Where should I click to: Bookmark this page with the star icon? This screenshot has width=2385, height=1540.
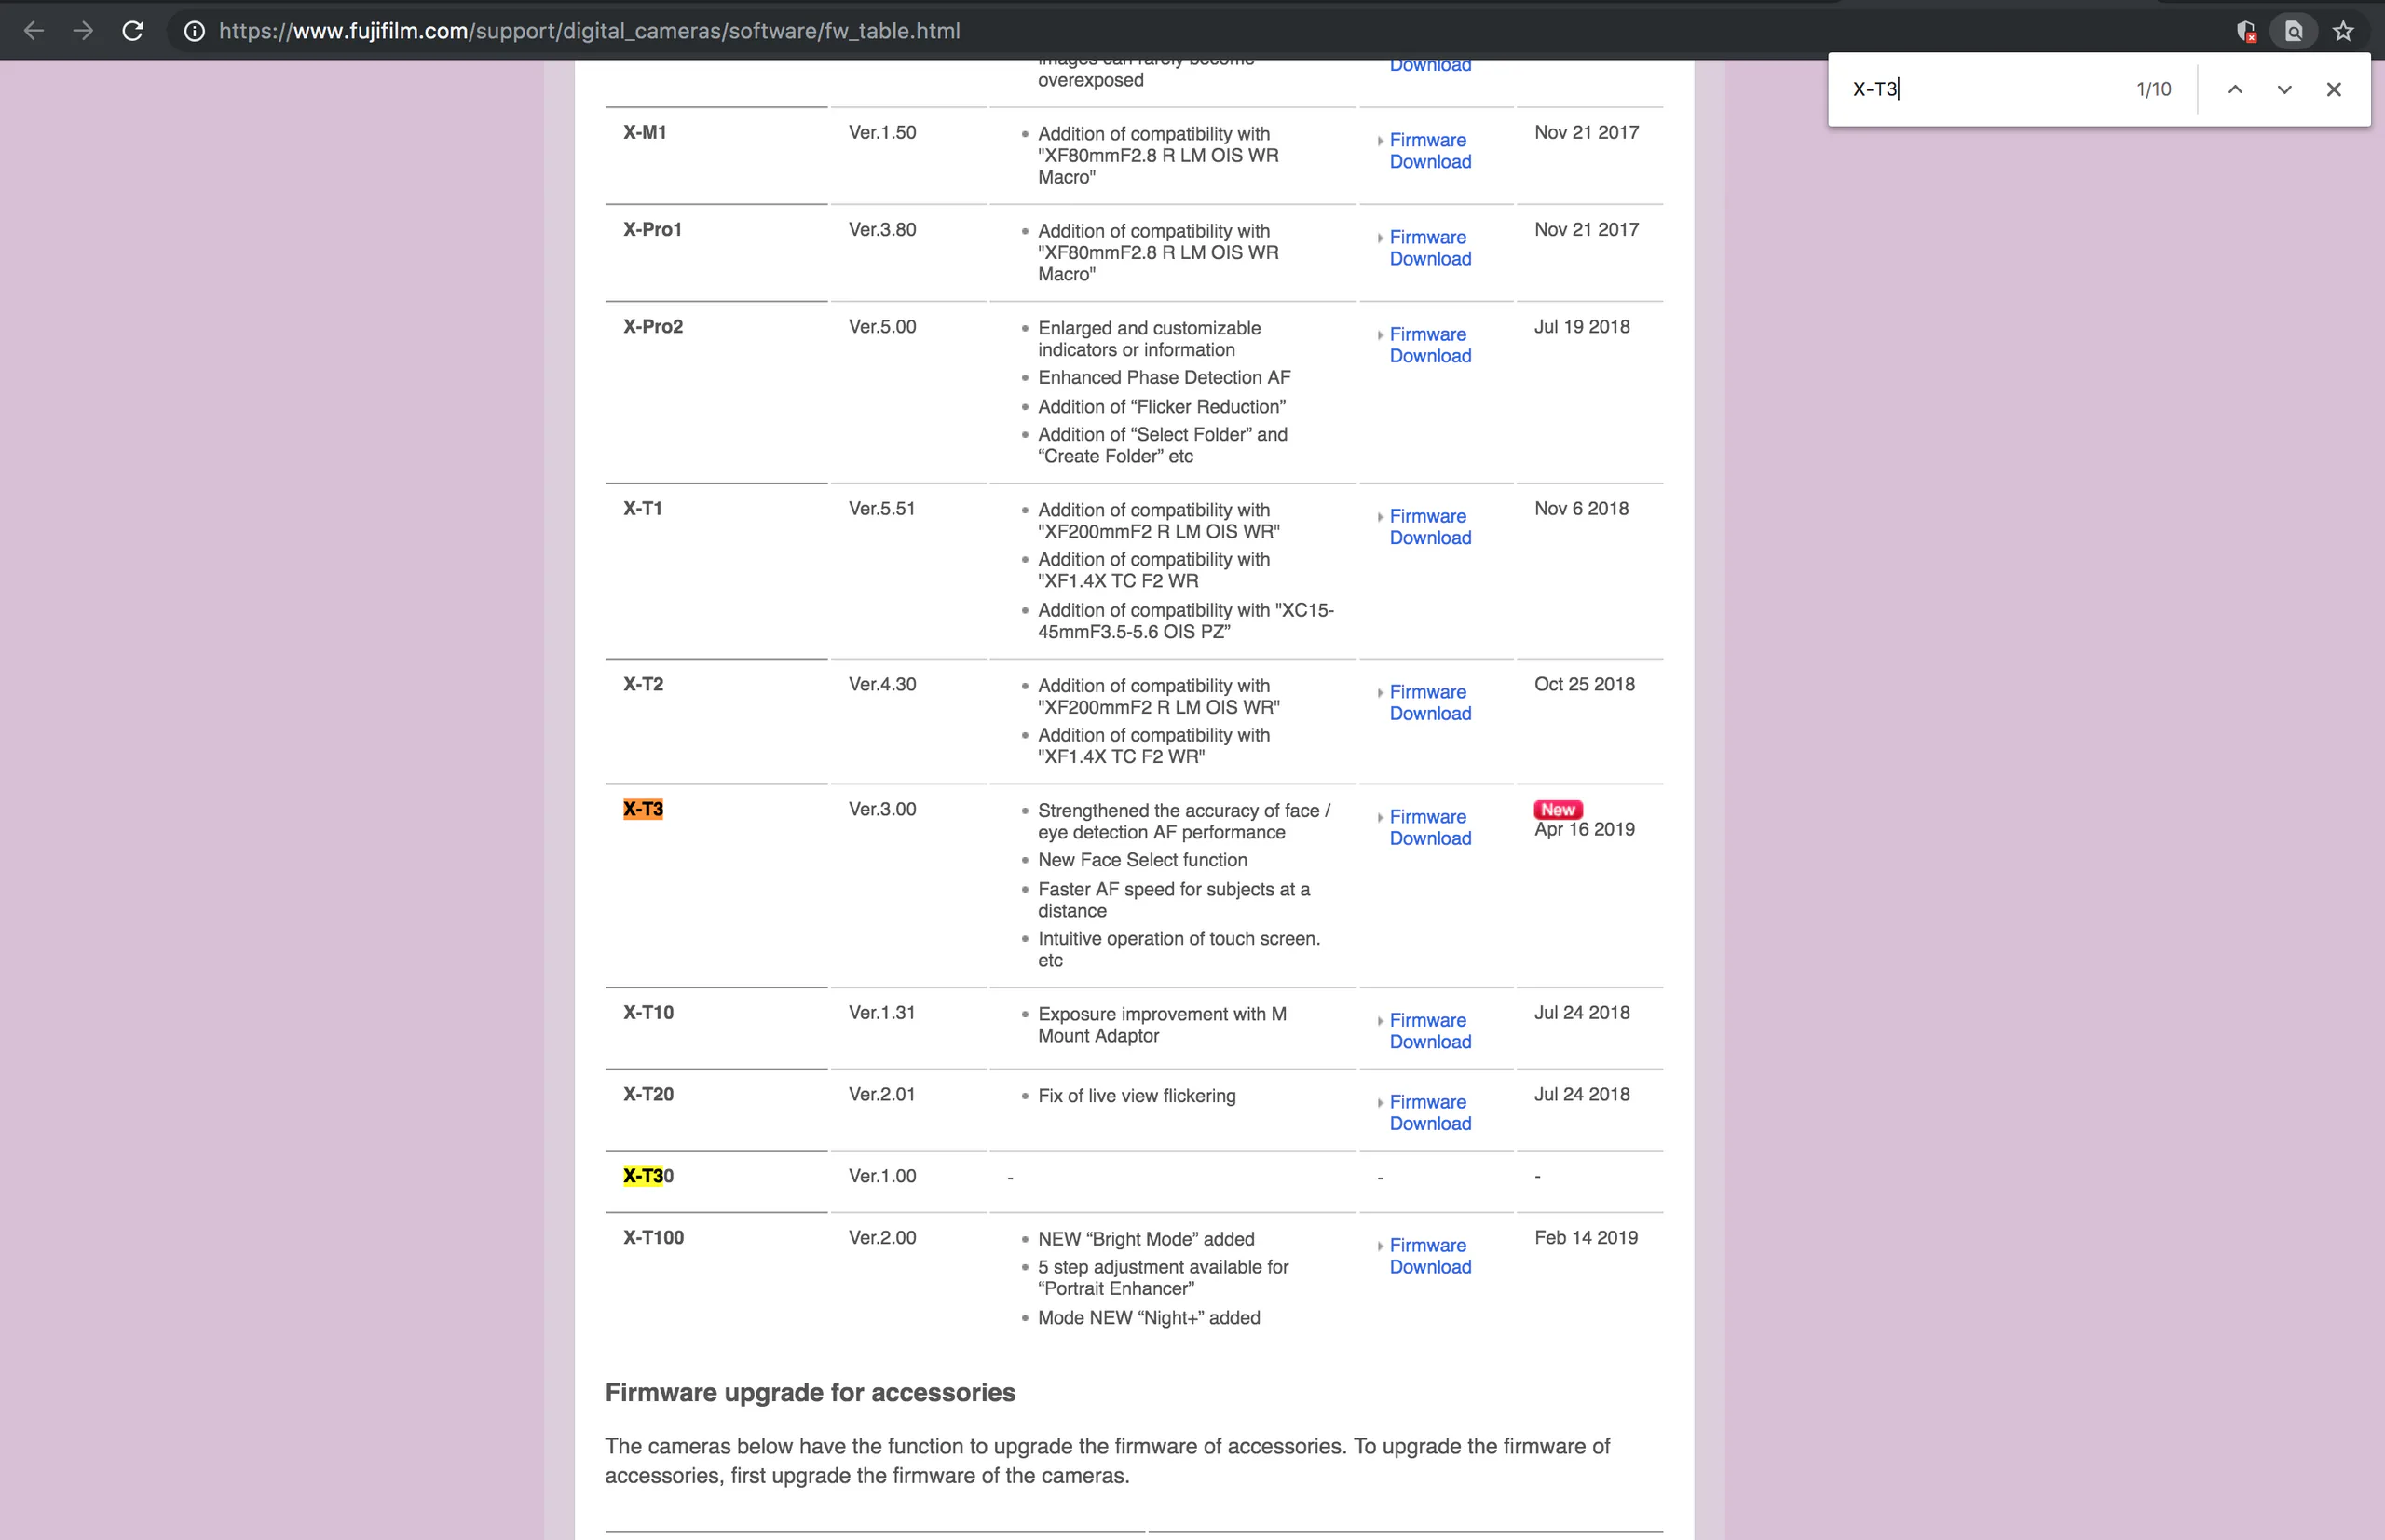(2343, 31)
